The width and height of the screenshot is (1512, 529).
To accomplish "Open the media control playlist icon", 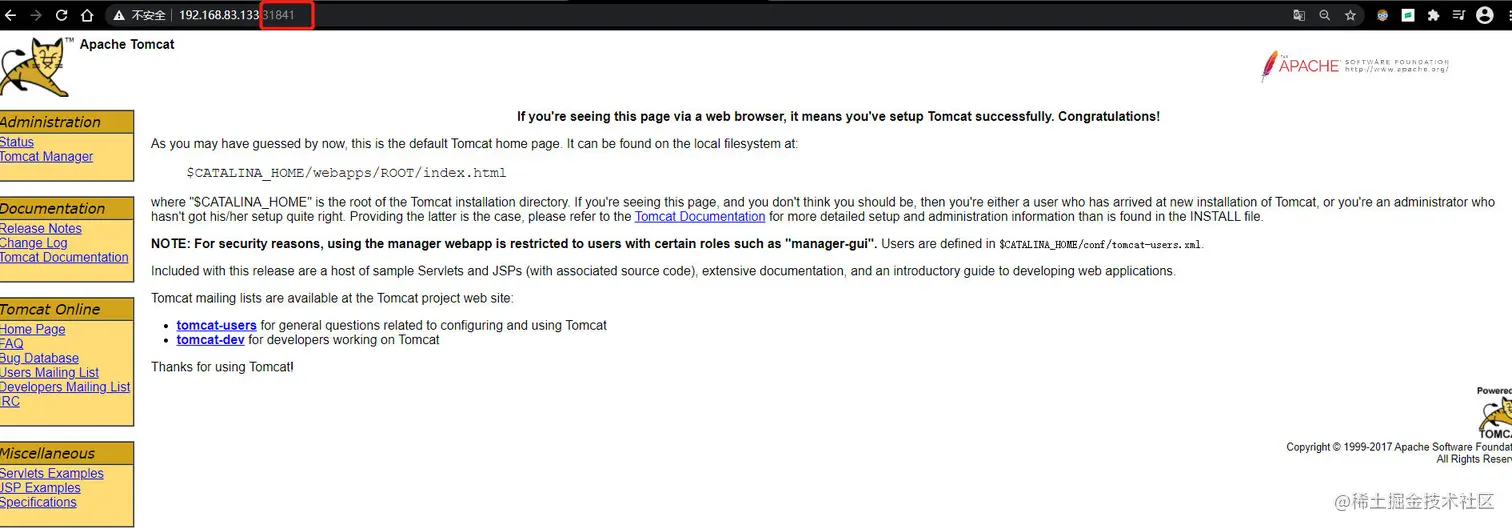I will tap(1459, 15).
